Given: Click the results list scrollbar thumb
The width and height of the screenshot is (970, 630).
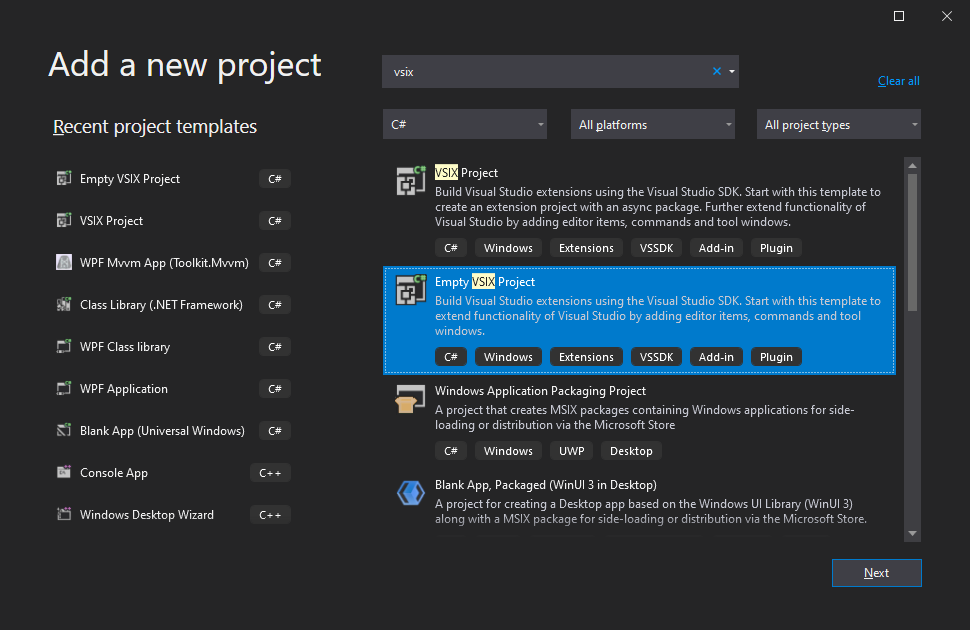Looking at the screenshot, I should (912, 242).
